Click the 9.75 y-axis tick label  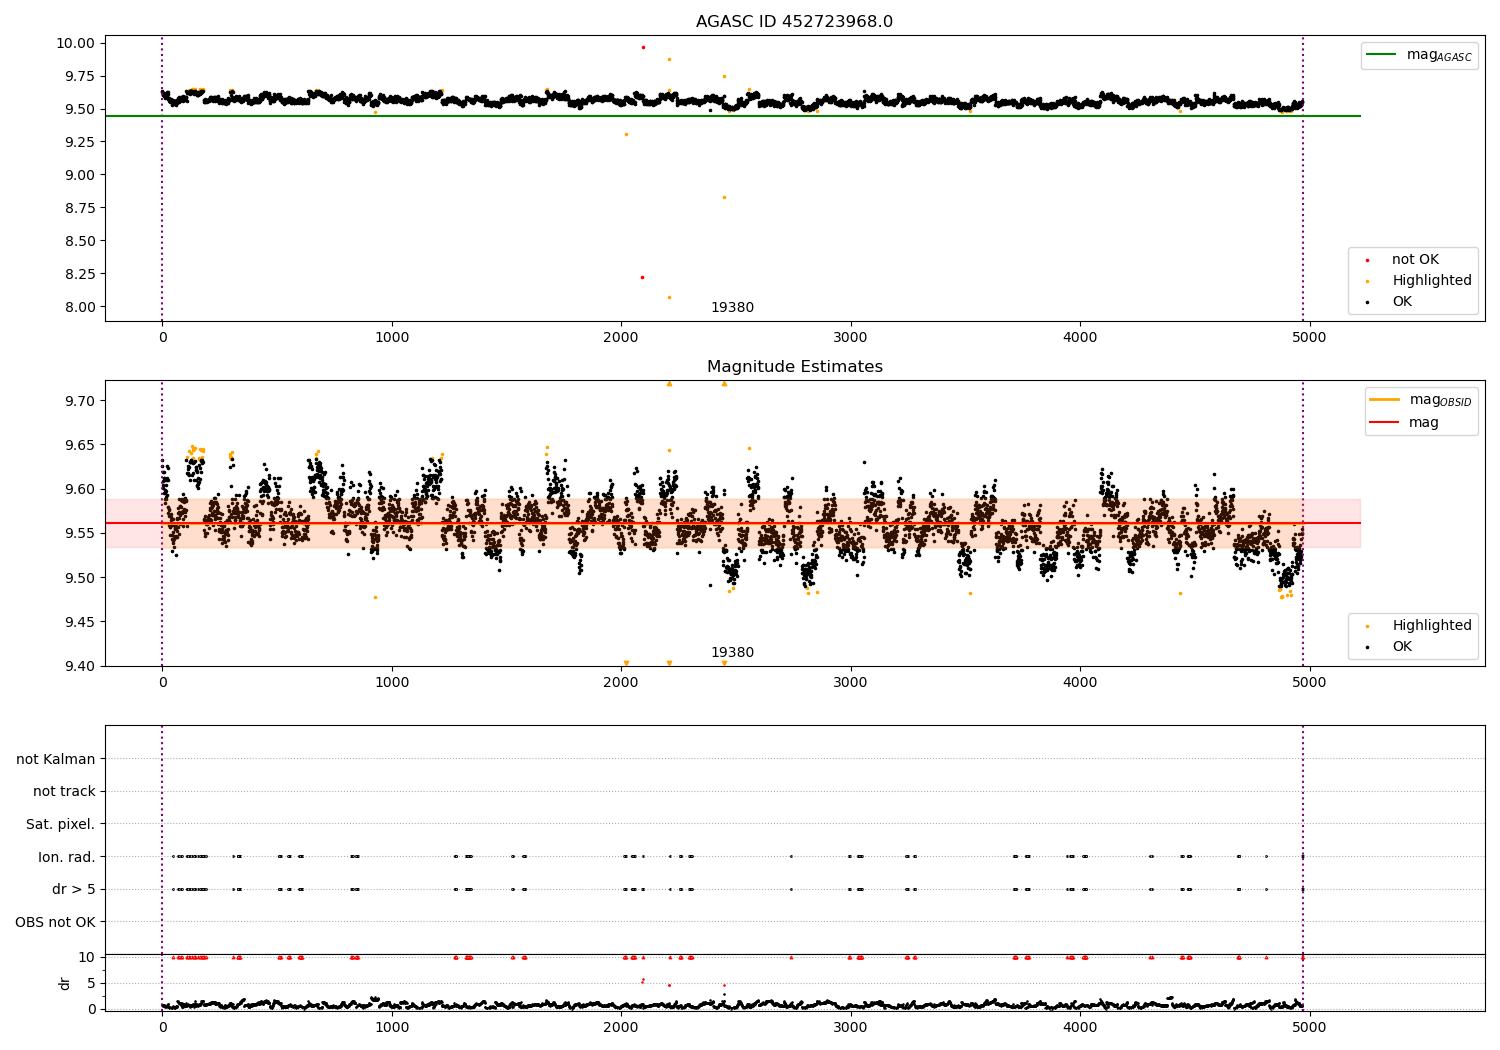pyautogui.click(x=79, y=76)
